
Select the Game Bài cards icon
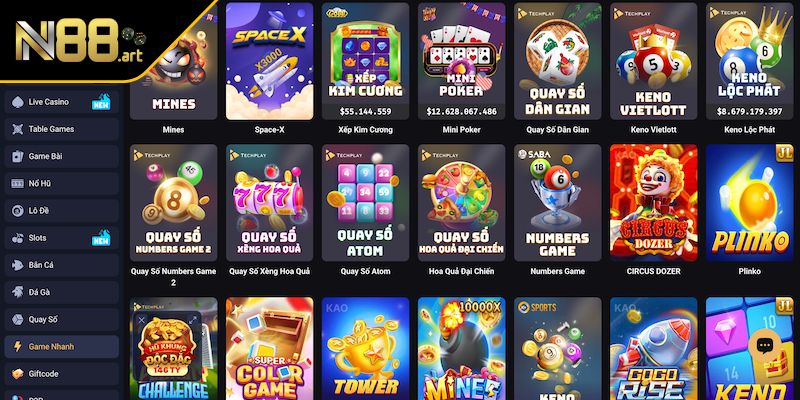pyautogui.click(x=18, y=156)
